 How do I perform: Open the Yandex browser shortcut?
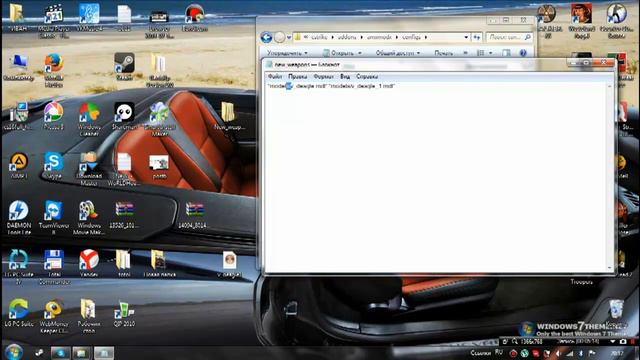[89, 264]
